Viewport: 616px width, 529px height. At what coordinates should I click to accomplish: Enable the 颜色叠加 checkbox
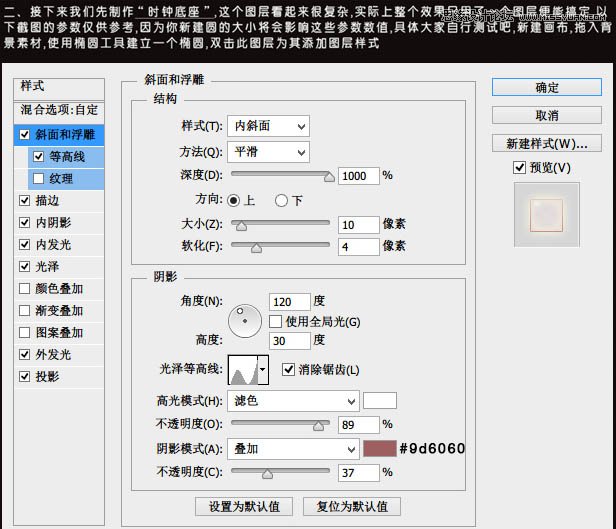coord(24,289)
